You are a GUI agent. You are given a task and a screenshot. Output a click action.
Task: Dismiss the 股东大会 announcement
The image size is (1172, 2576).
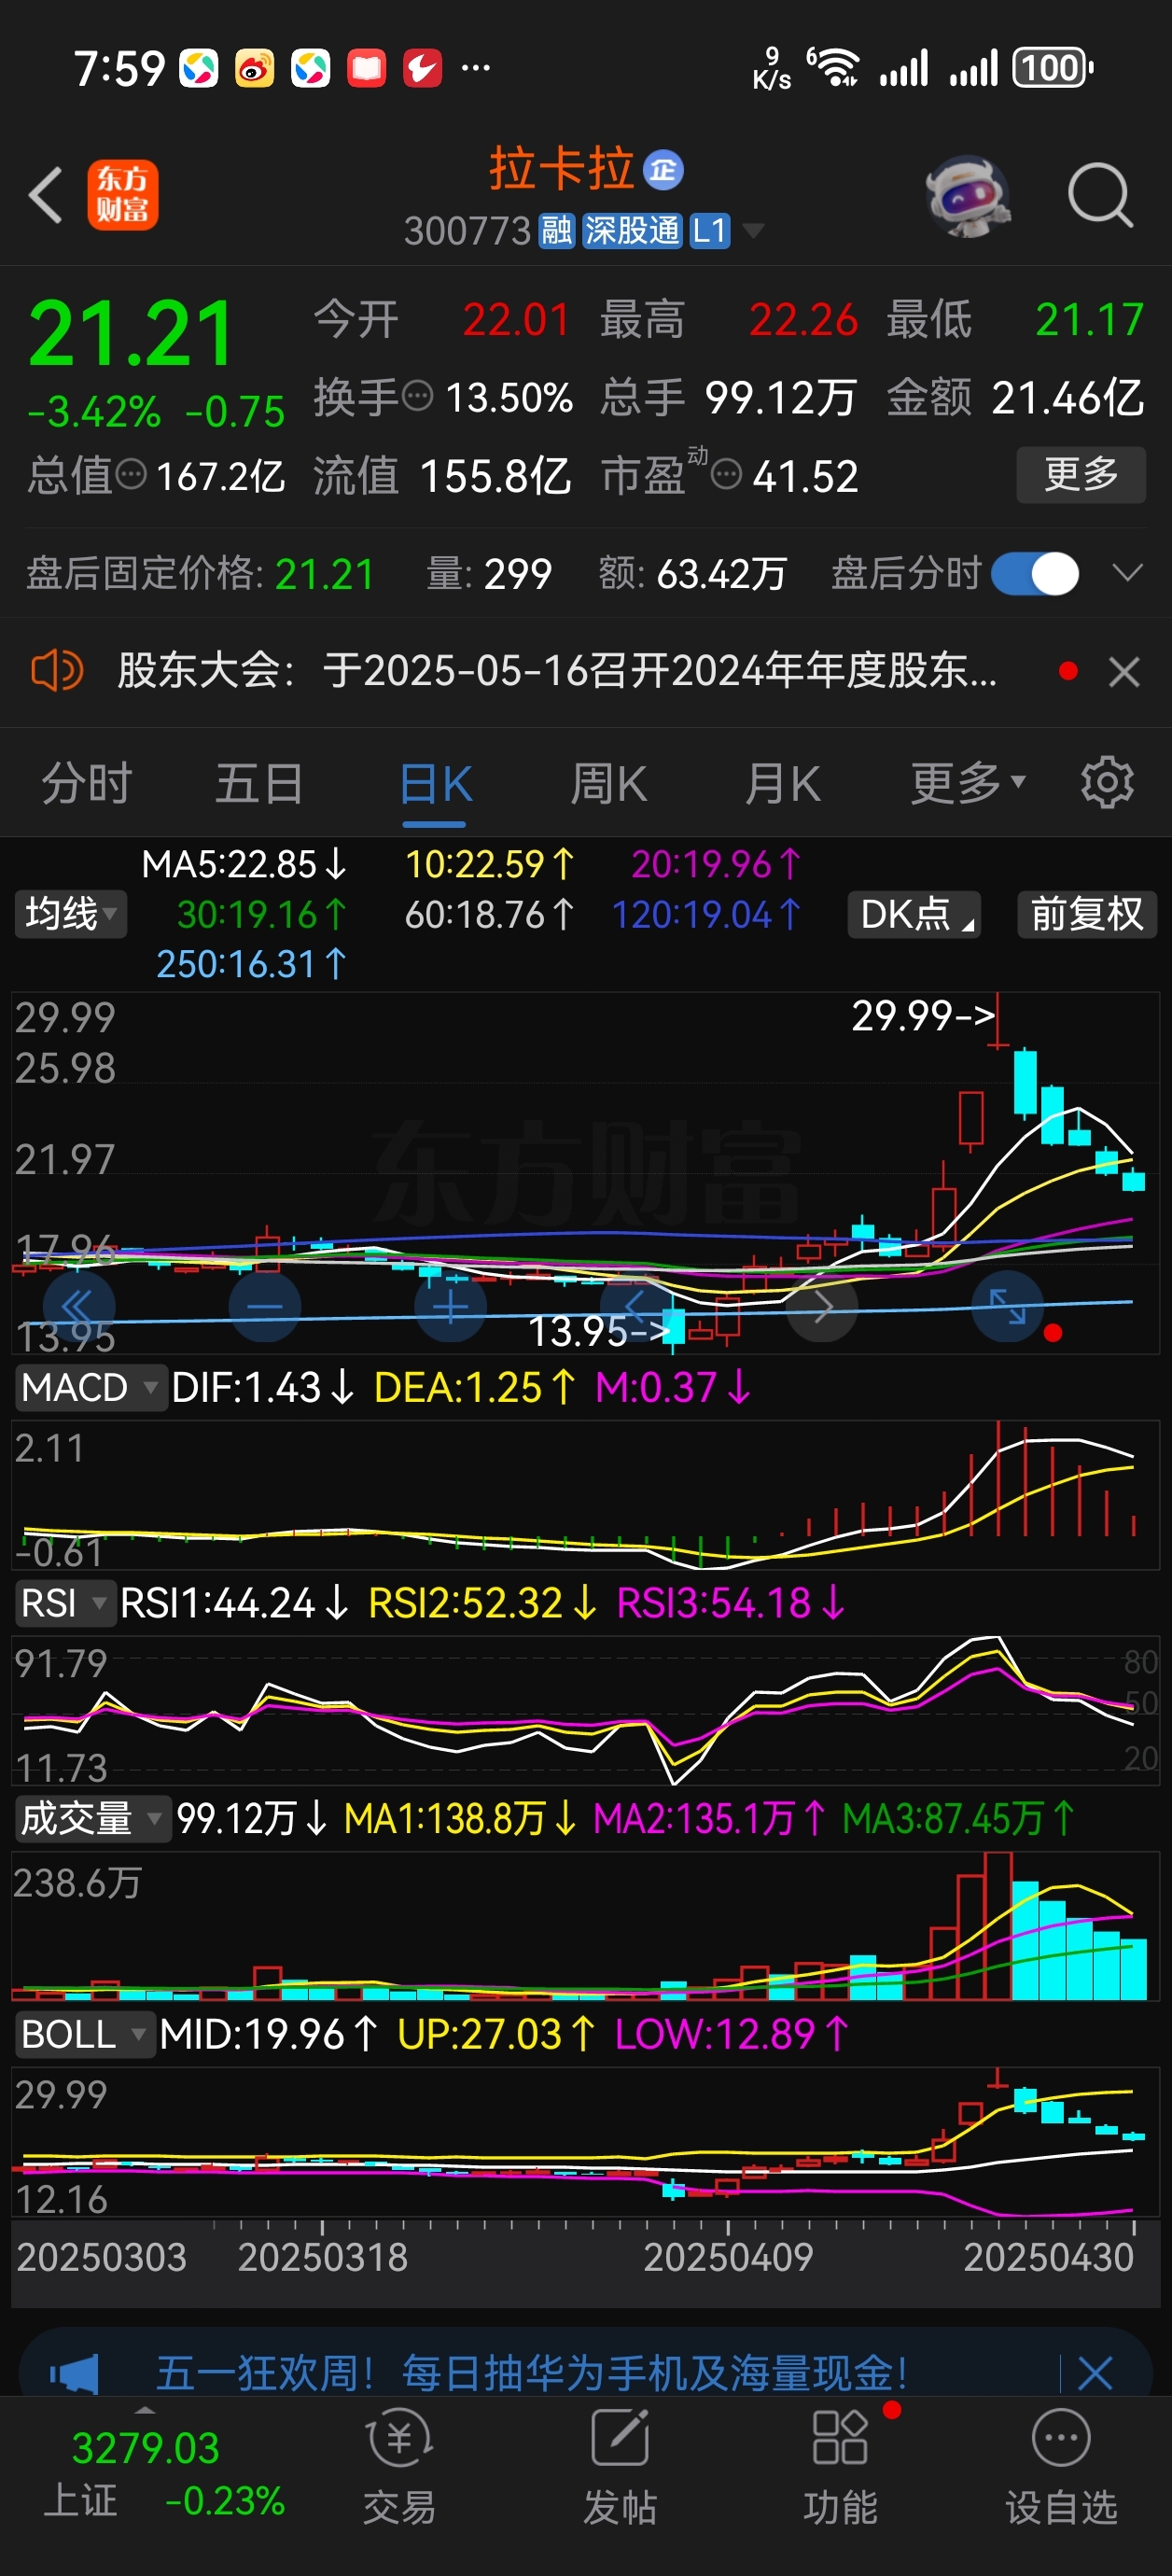tap(1124, 672)
